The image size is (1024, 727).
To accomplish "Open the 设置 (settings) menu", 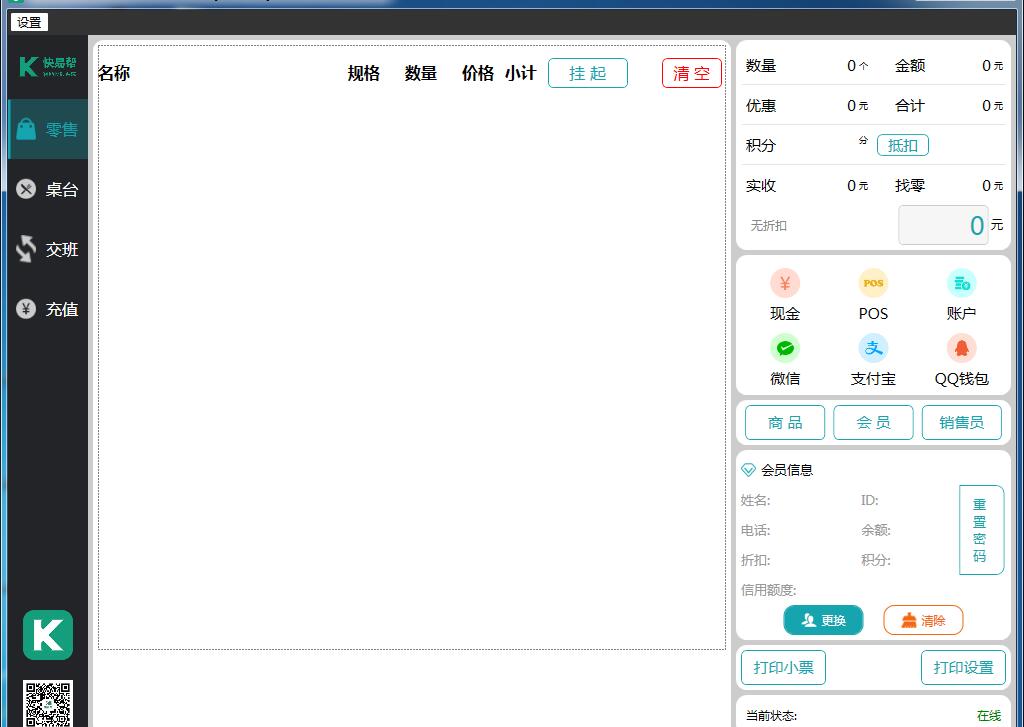I will point(28,21).
